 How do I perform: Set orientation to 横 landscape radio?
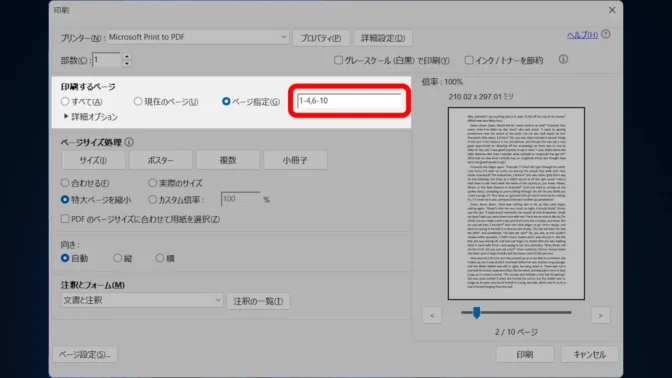pos(160,258)
